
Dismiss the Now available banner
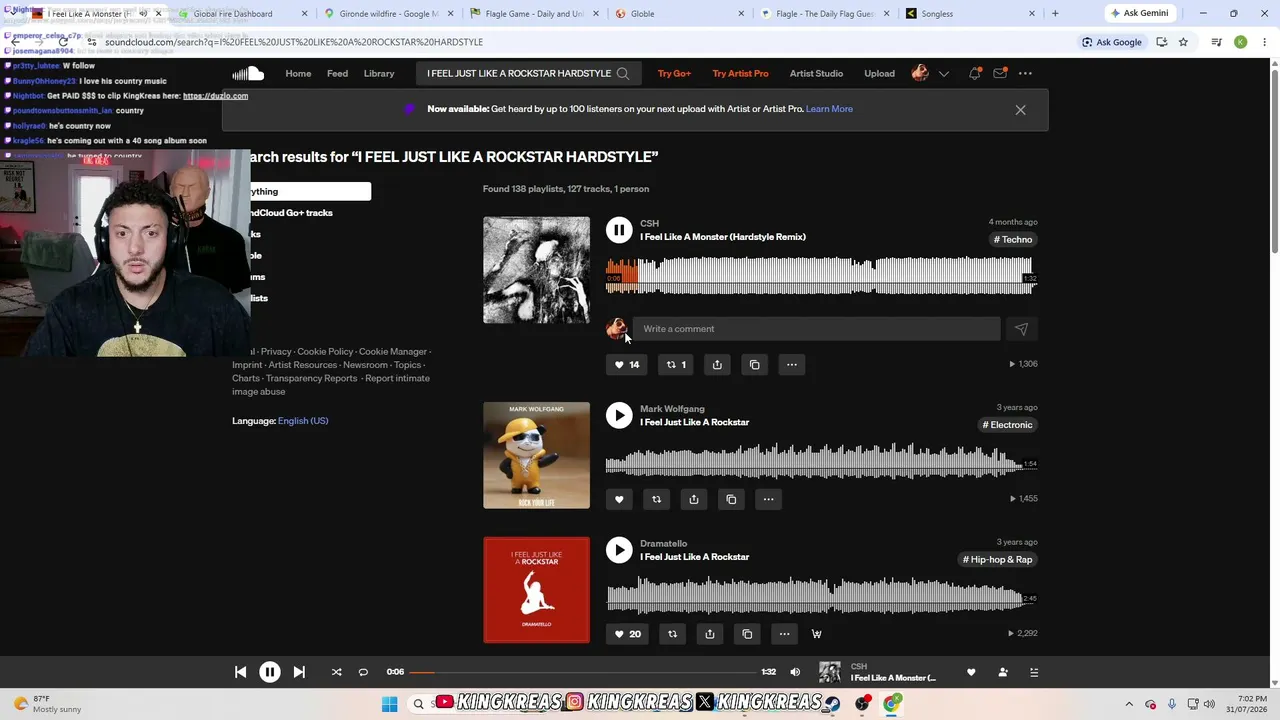point(1020,110)
